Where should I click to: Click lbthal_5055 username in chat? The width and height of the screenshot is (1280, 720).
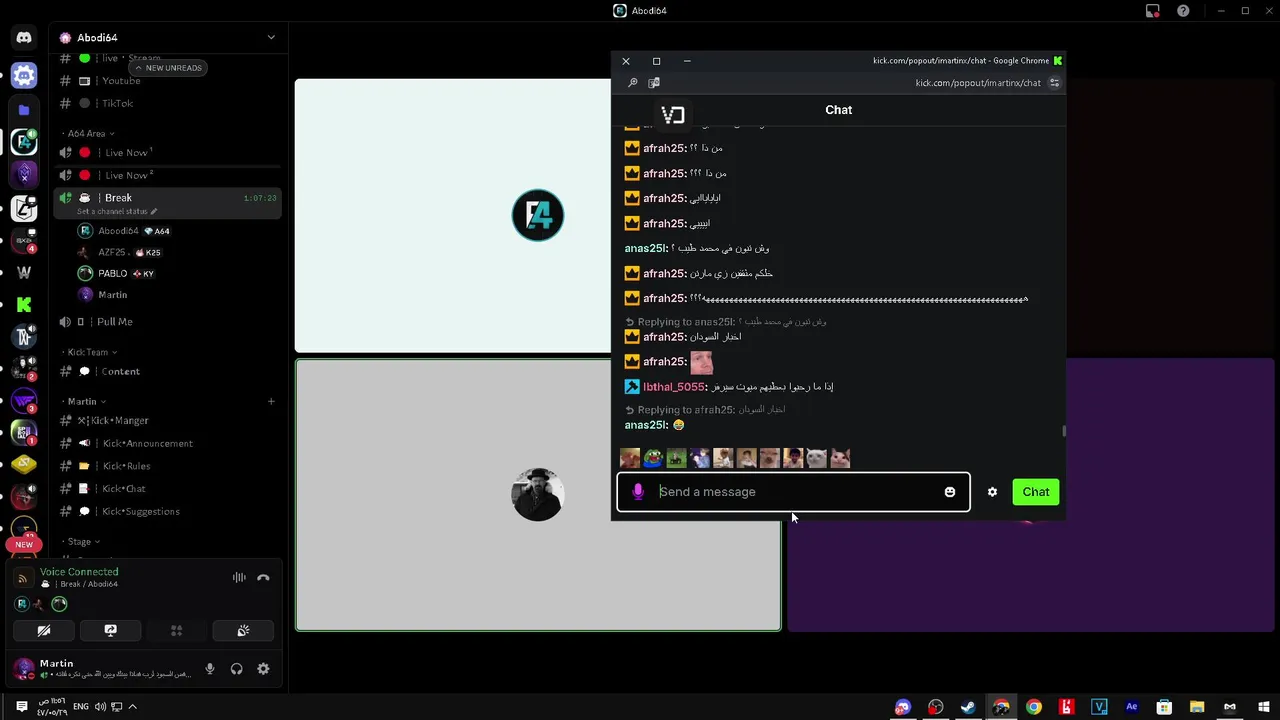click(674, 387)
